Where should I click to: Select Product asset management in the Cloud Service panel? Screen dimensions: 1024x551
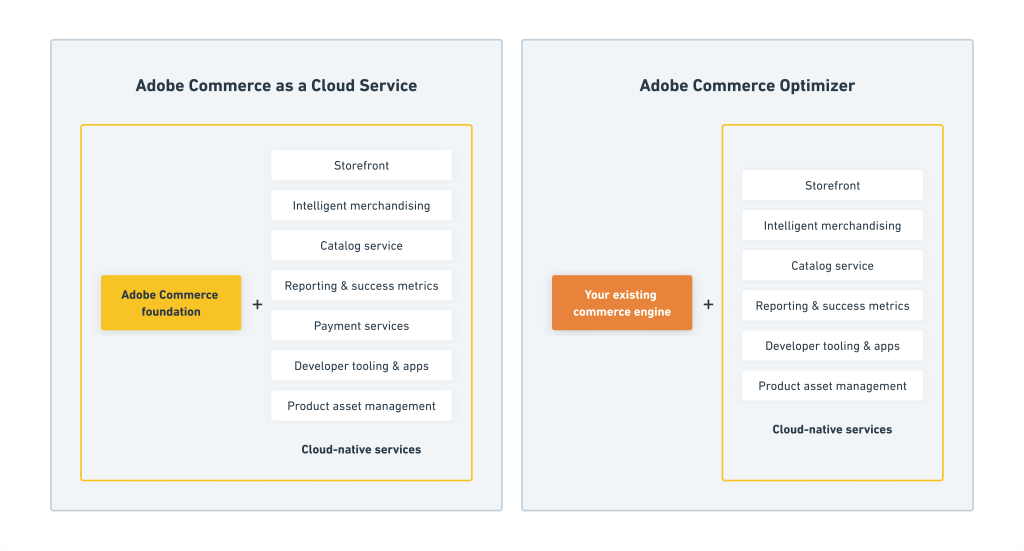[x=361, y=405]
